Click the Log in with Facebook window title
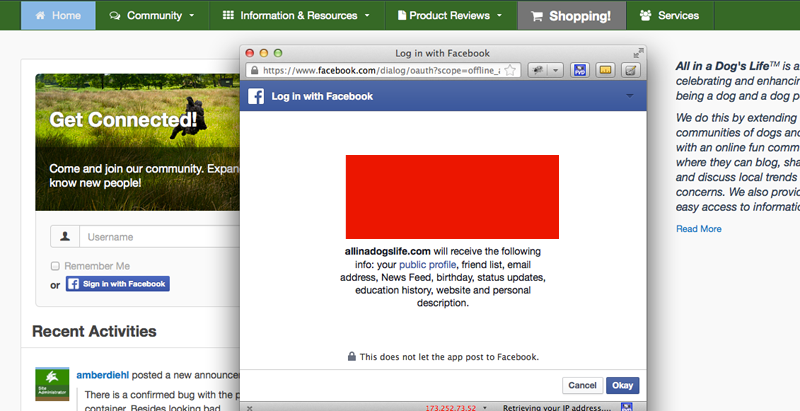The height and width of the screenshot is (411, 800). tap(442, 53)
